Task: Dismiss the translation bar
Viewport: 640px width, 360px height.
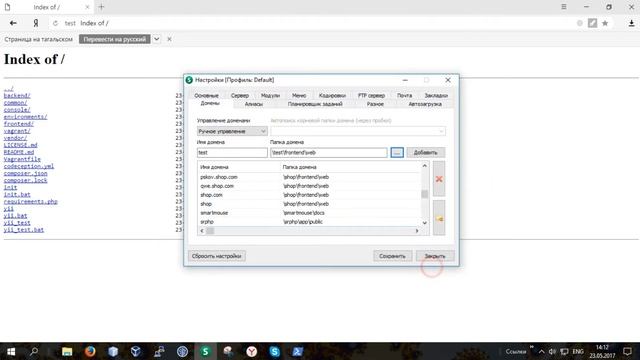Action: (169, 39)
